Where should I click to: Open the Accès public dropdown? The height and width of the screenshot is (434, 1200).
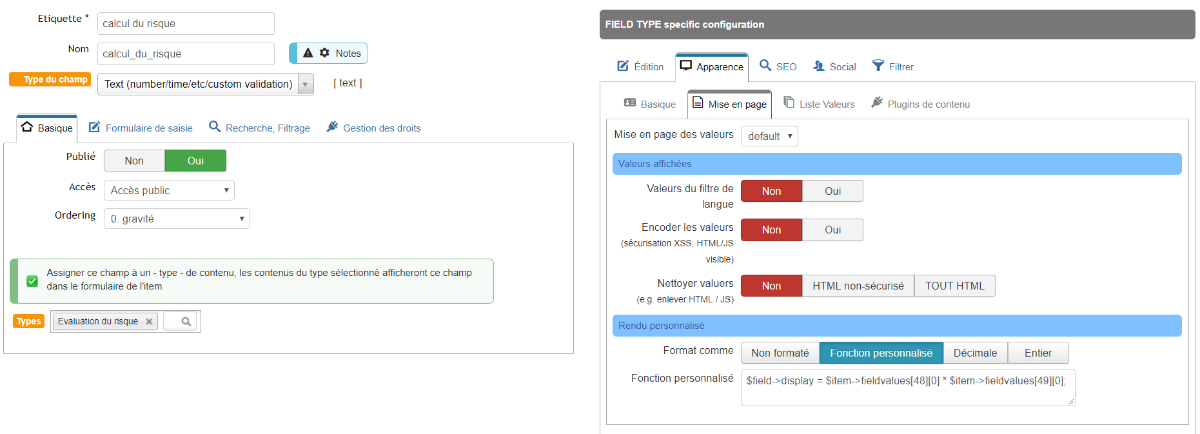(x=170, y=190)
